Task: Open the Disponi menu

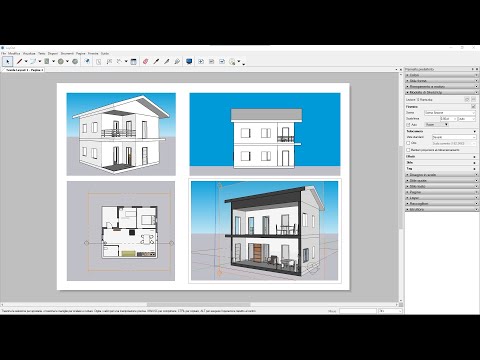Action: tap(53, 53)
